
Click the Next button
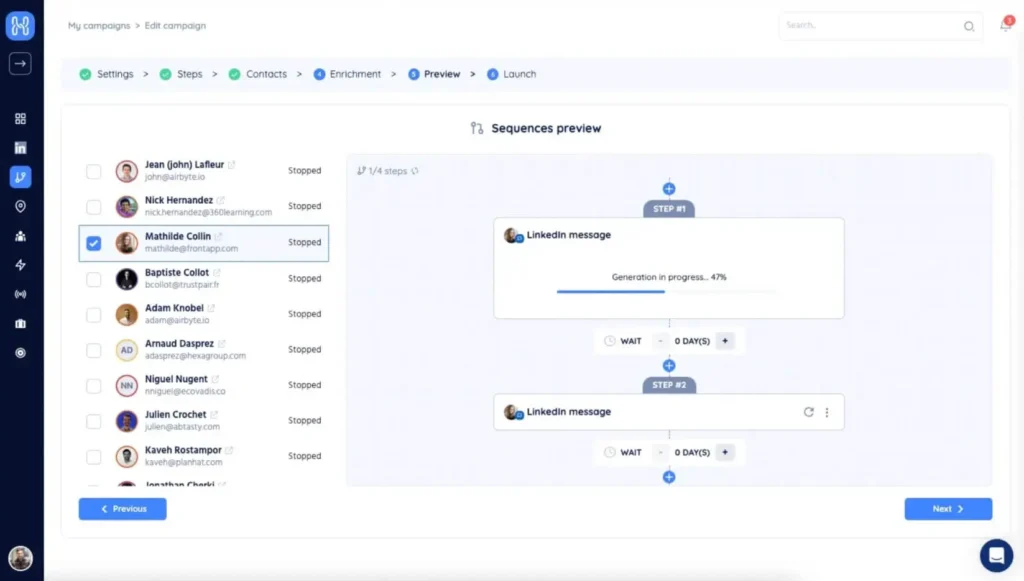coord(948,509)
